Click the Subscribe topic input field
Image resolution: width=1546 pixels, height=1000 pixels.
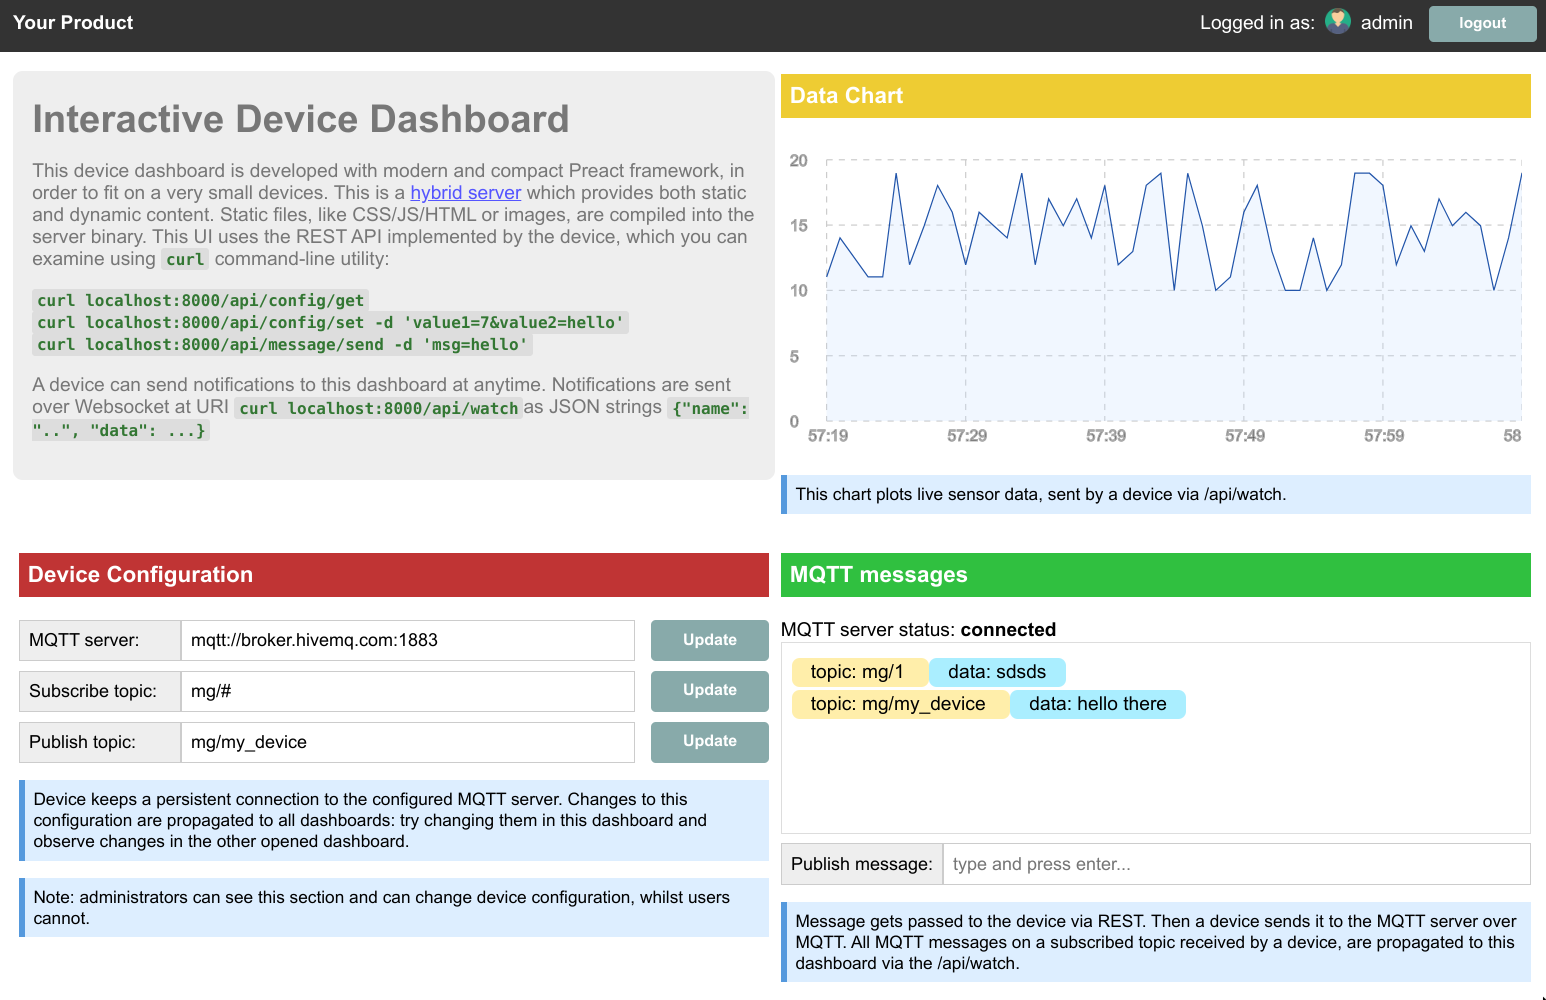[x=408, y=691]
